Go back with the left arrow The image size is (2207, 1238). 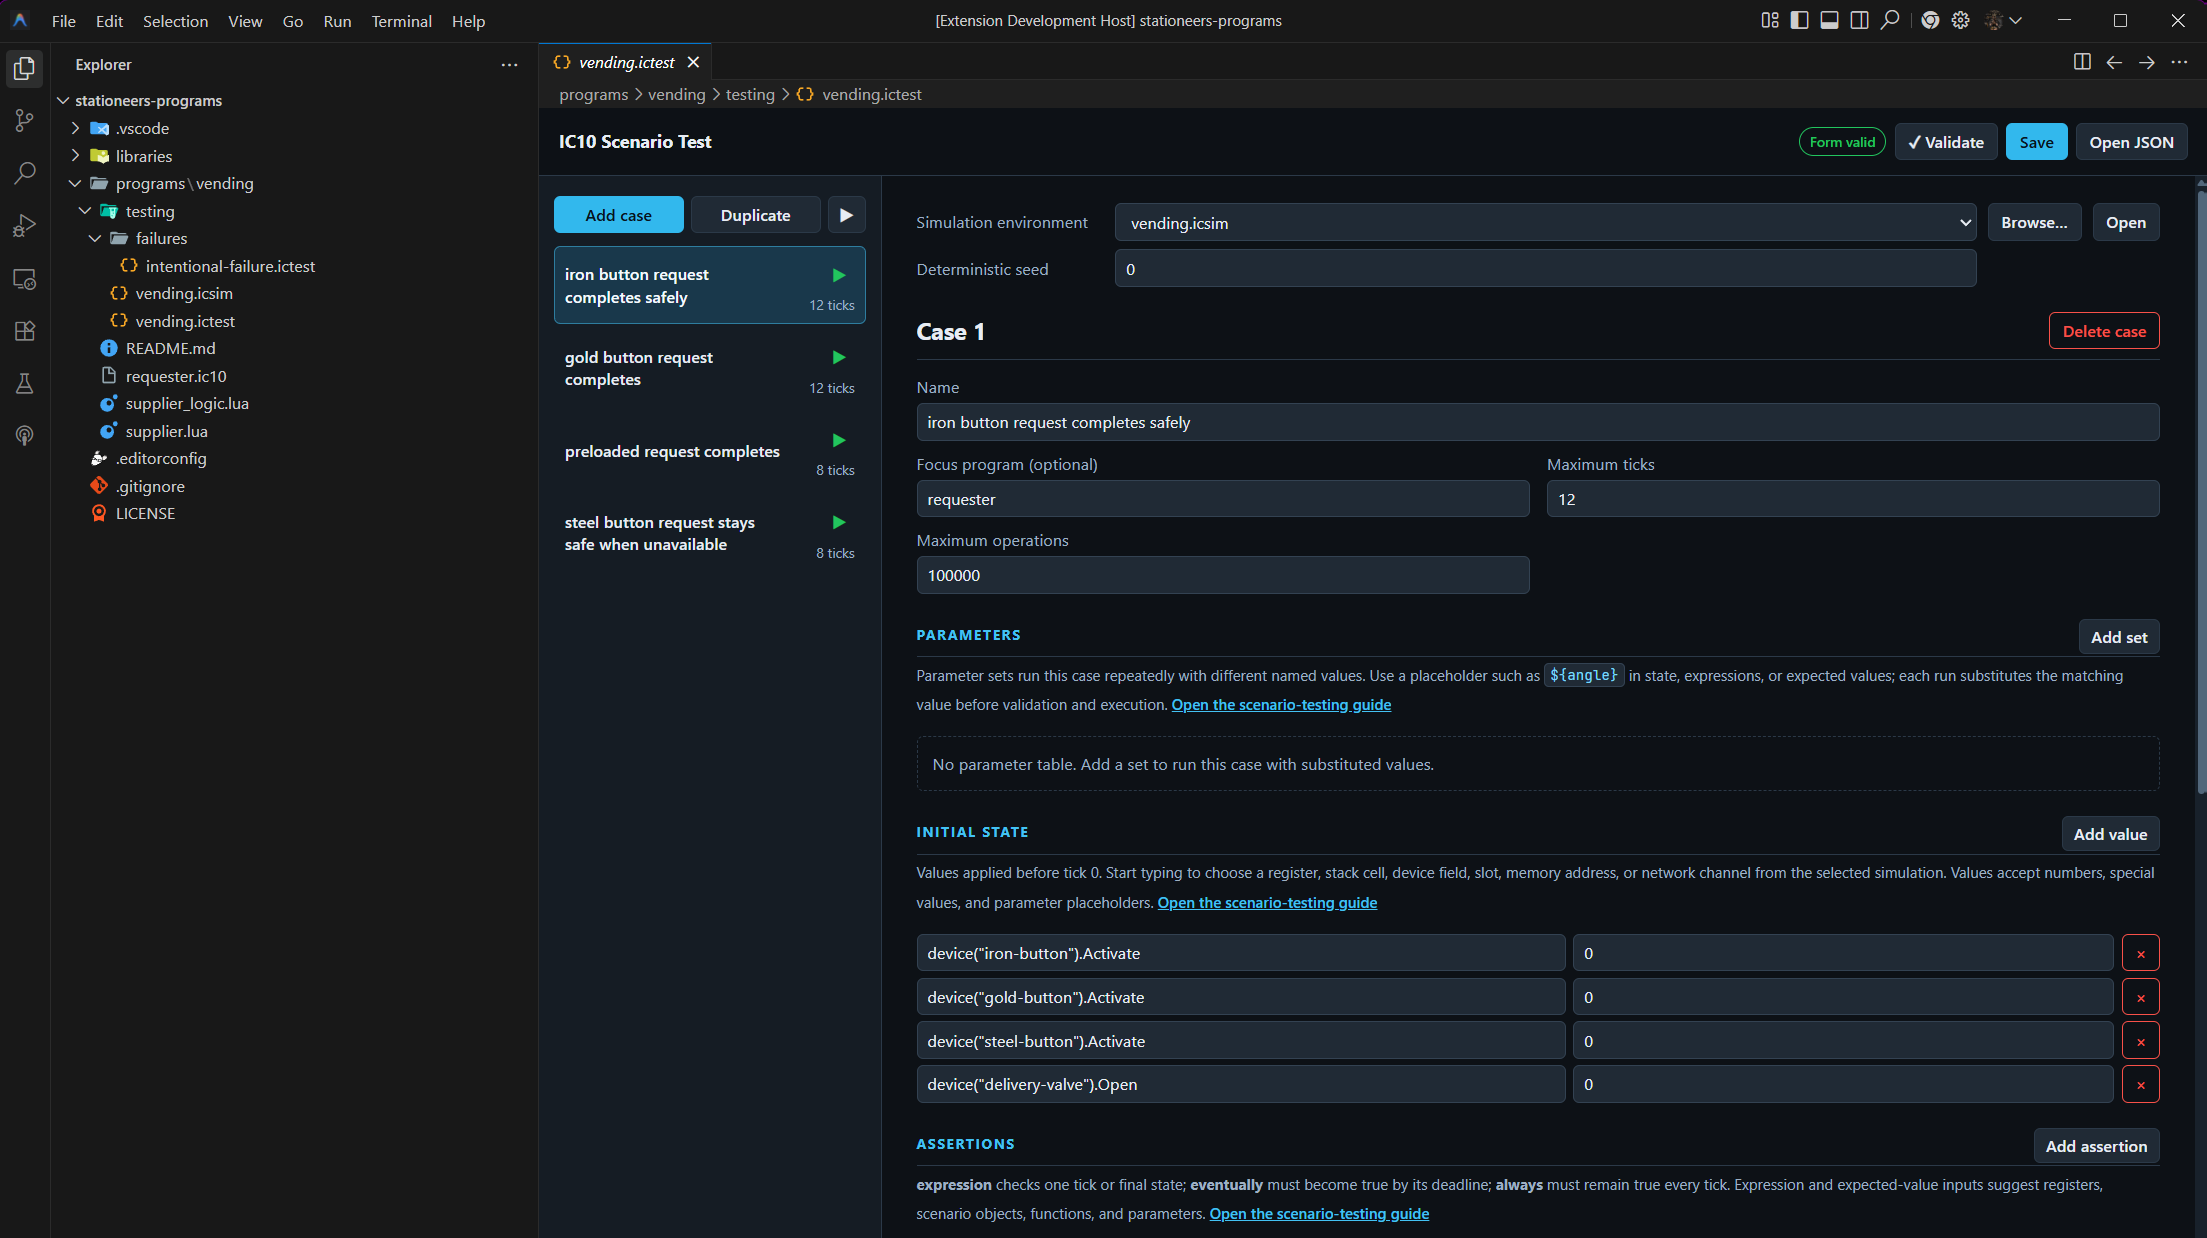[x=2114, y=62]
